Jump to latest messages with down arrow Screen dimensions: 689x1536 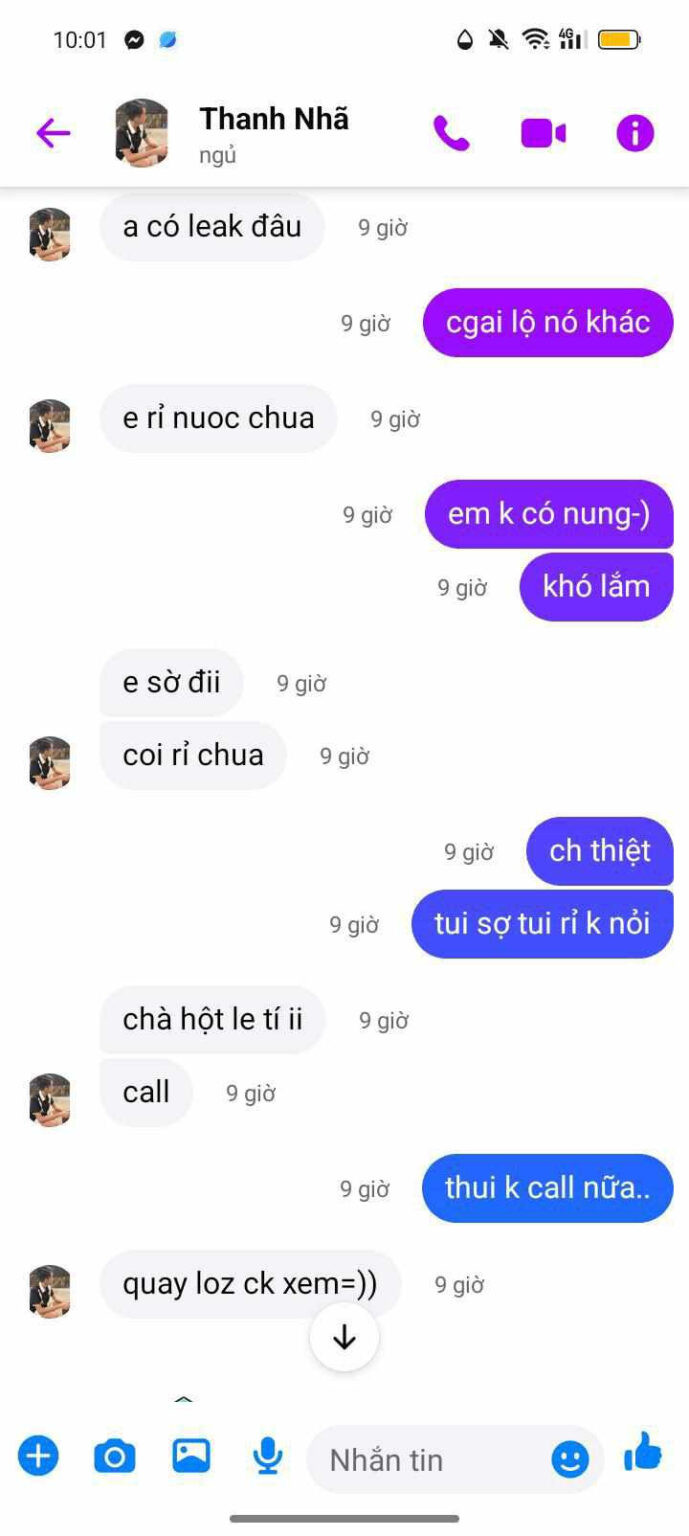point(344,1337)
